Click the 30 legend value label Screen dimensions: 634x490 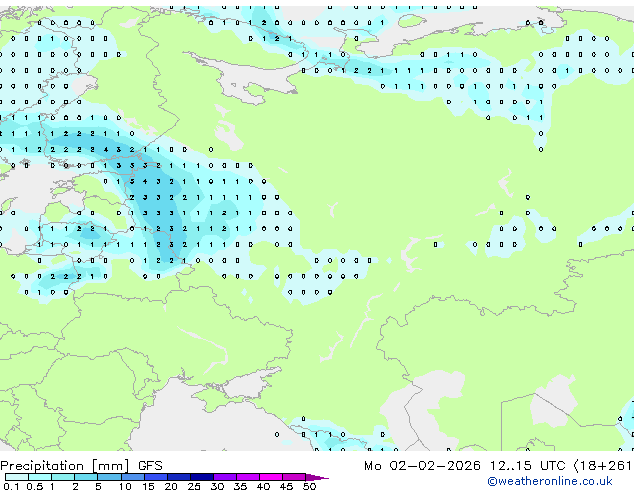[x=217, y=486]
